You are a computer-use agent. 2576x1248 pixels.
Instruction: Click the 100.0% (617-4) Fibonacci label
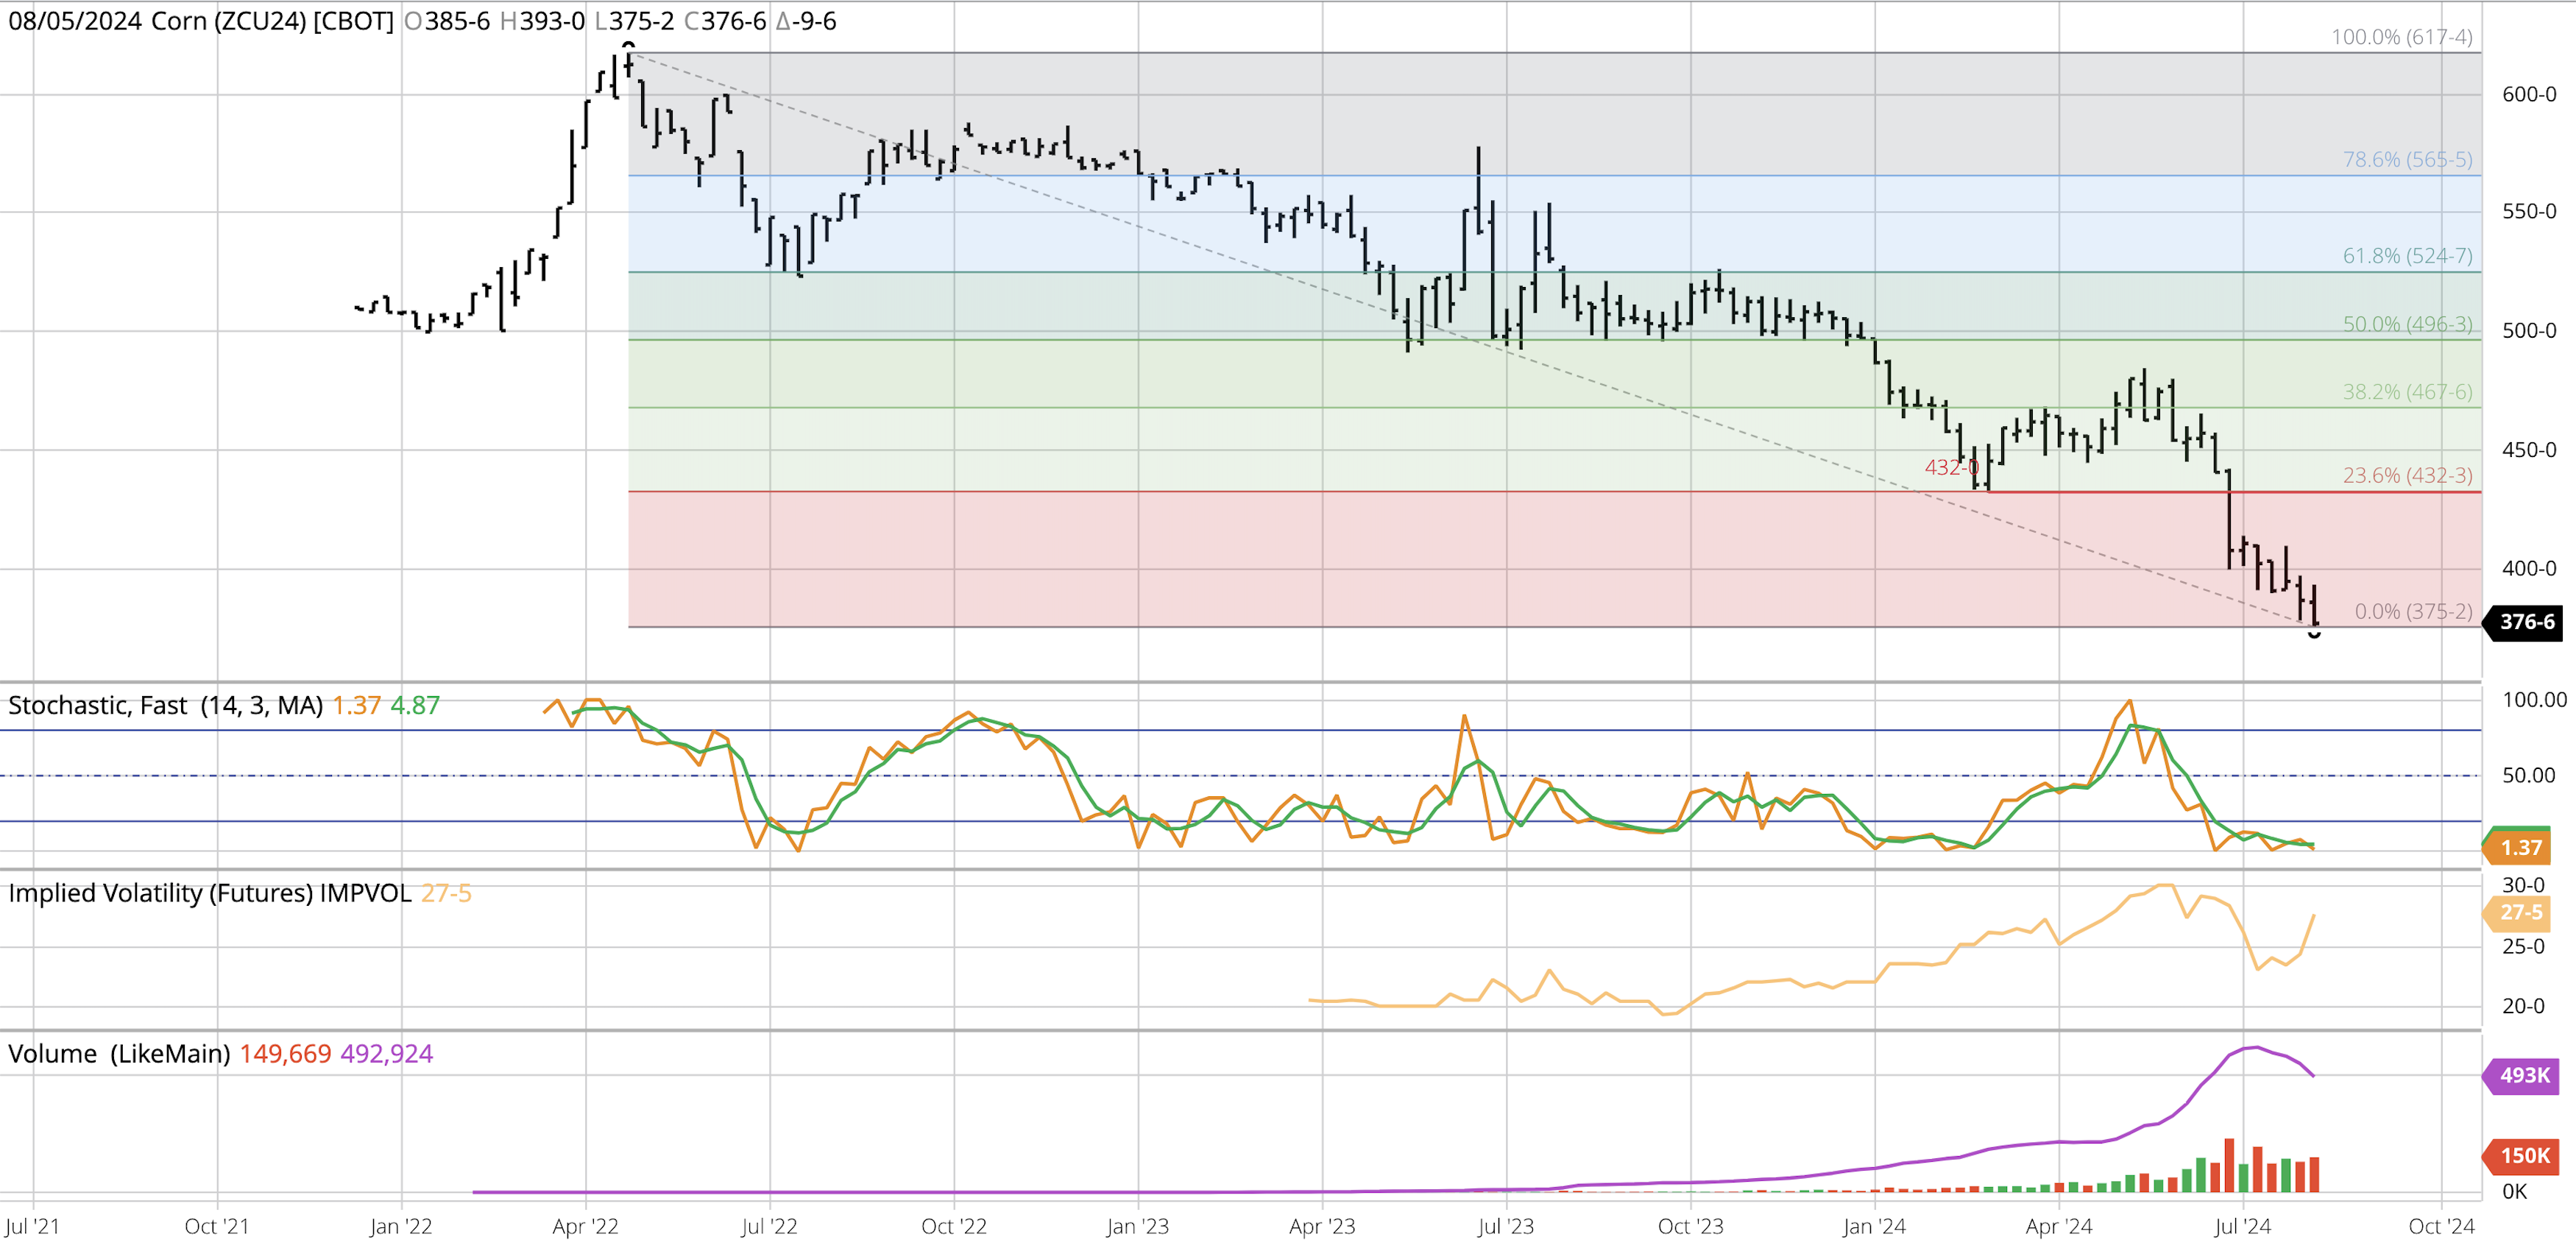point(2401,37)
